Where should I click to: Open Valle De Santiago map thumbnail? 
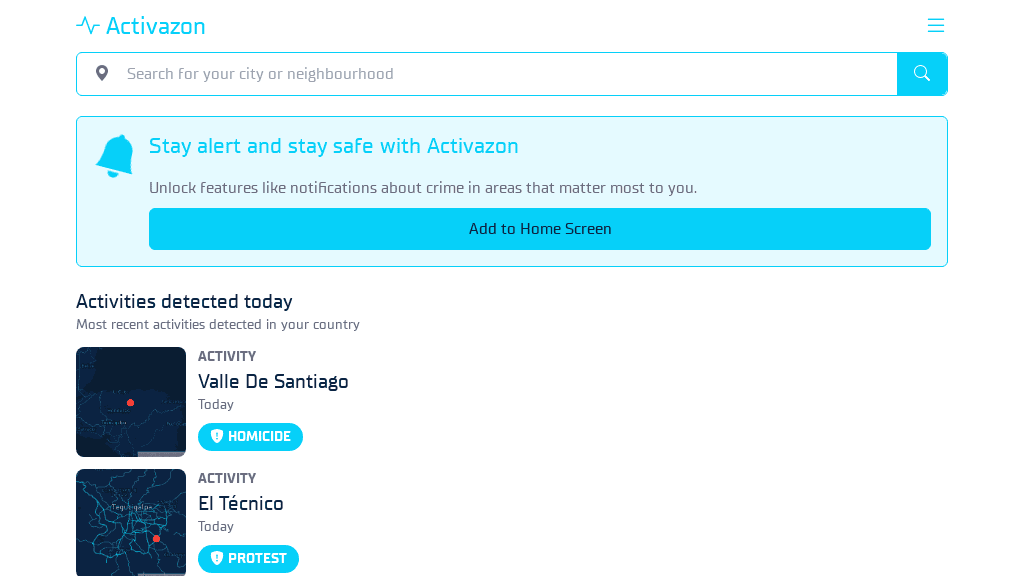[x=131, y=402]
